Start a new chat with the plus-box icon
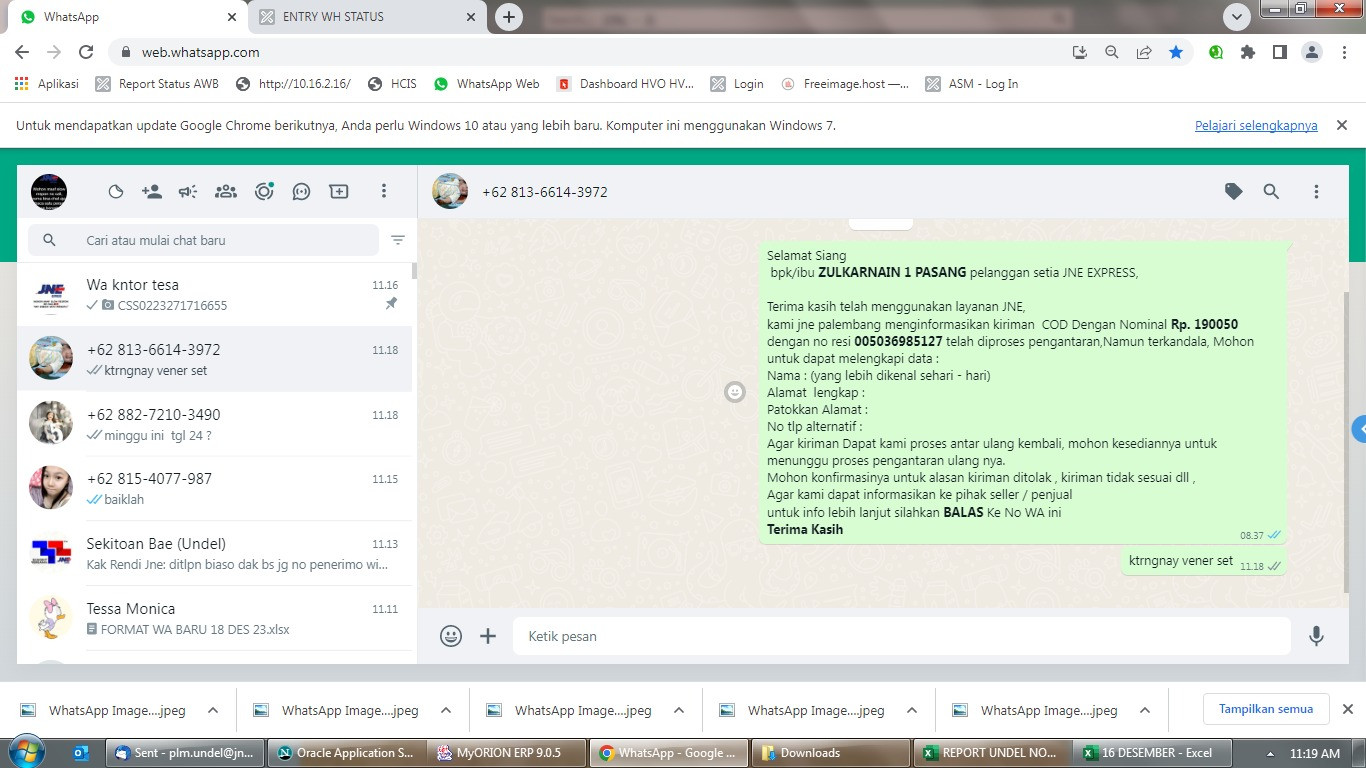The height and width of the screenshot is (768, 1366). (339, 192)
